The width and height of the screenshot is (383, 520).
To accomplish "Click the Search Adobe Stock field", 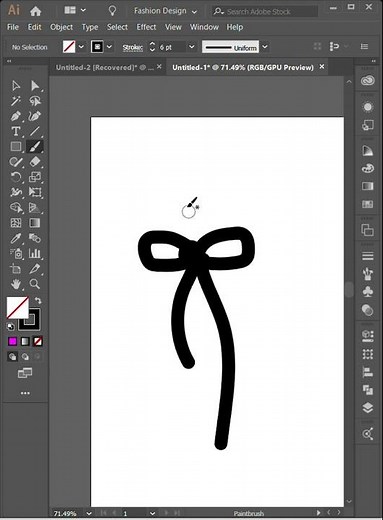I will point(265,12).
